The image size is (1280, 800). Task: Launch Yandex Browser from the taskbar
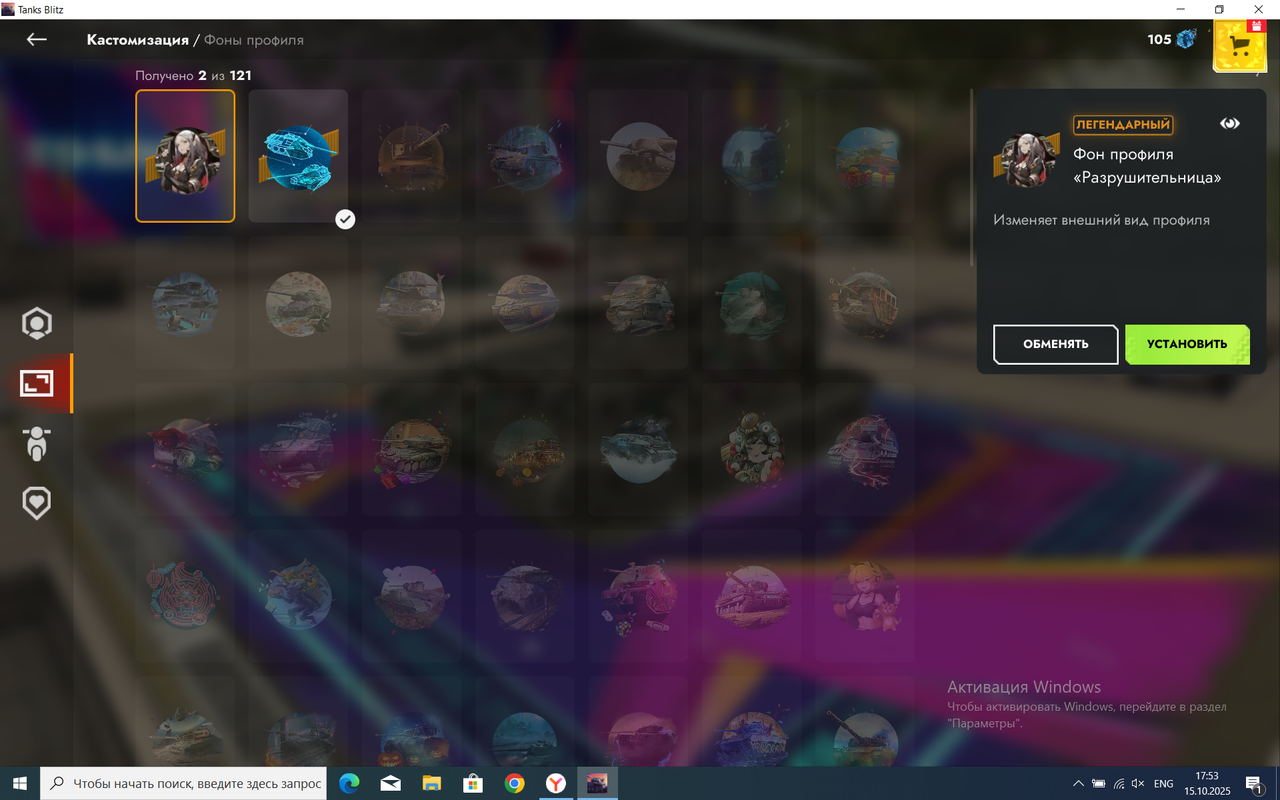pos(555,783)
